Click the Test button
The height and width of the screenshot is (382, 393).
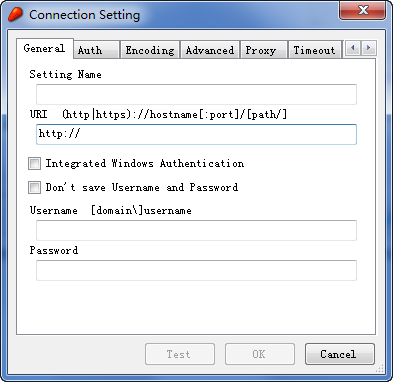[x=180, y=354]
